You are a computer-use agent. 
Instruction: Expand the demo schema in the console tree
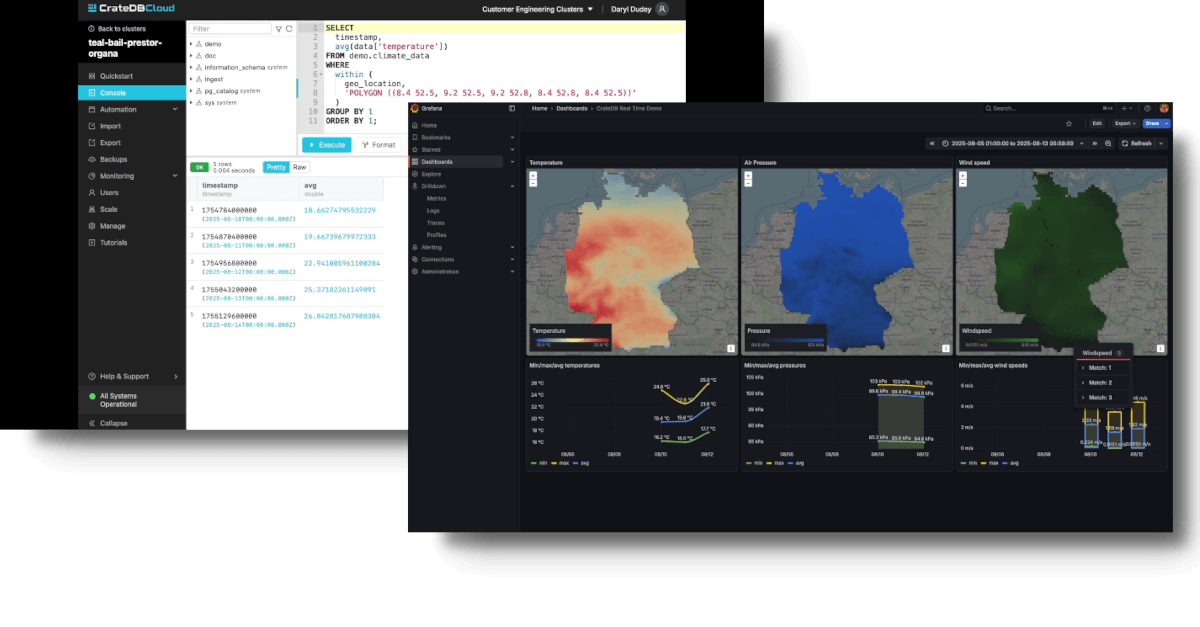click(191, 44)
